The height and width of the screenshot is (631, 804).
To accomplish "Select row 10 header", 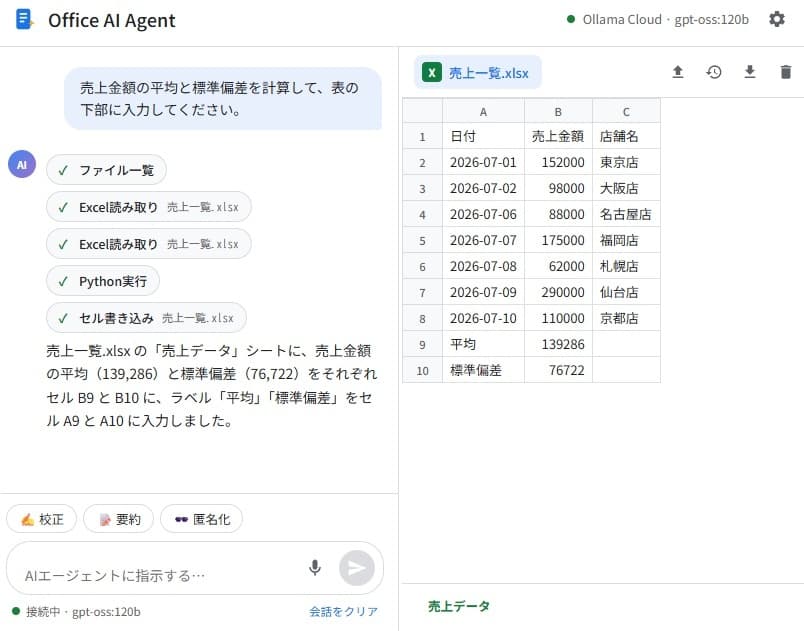I will click(423, 371).
